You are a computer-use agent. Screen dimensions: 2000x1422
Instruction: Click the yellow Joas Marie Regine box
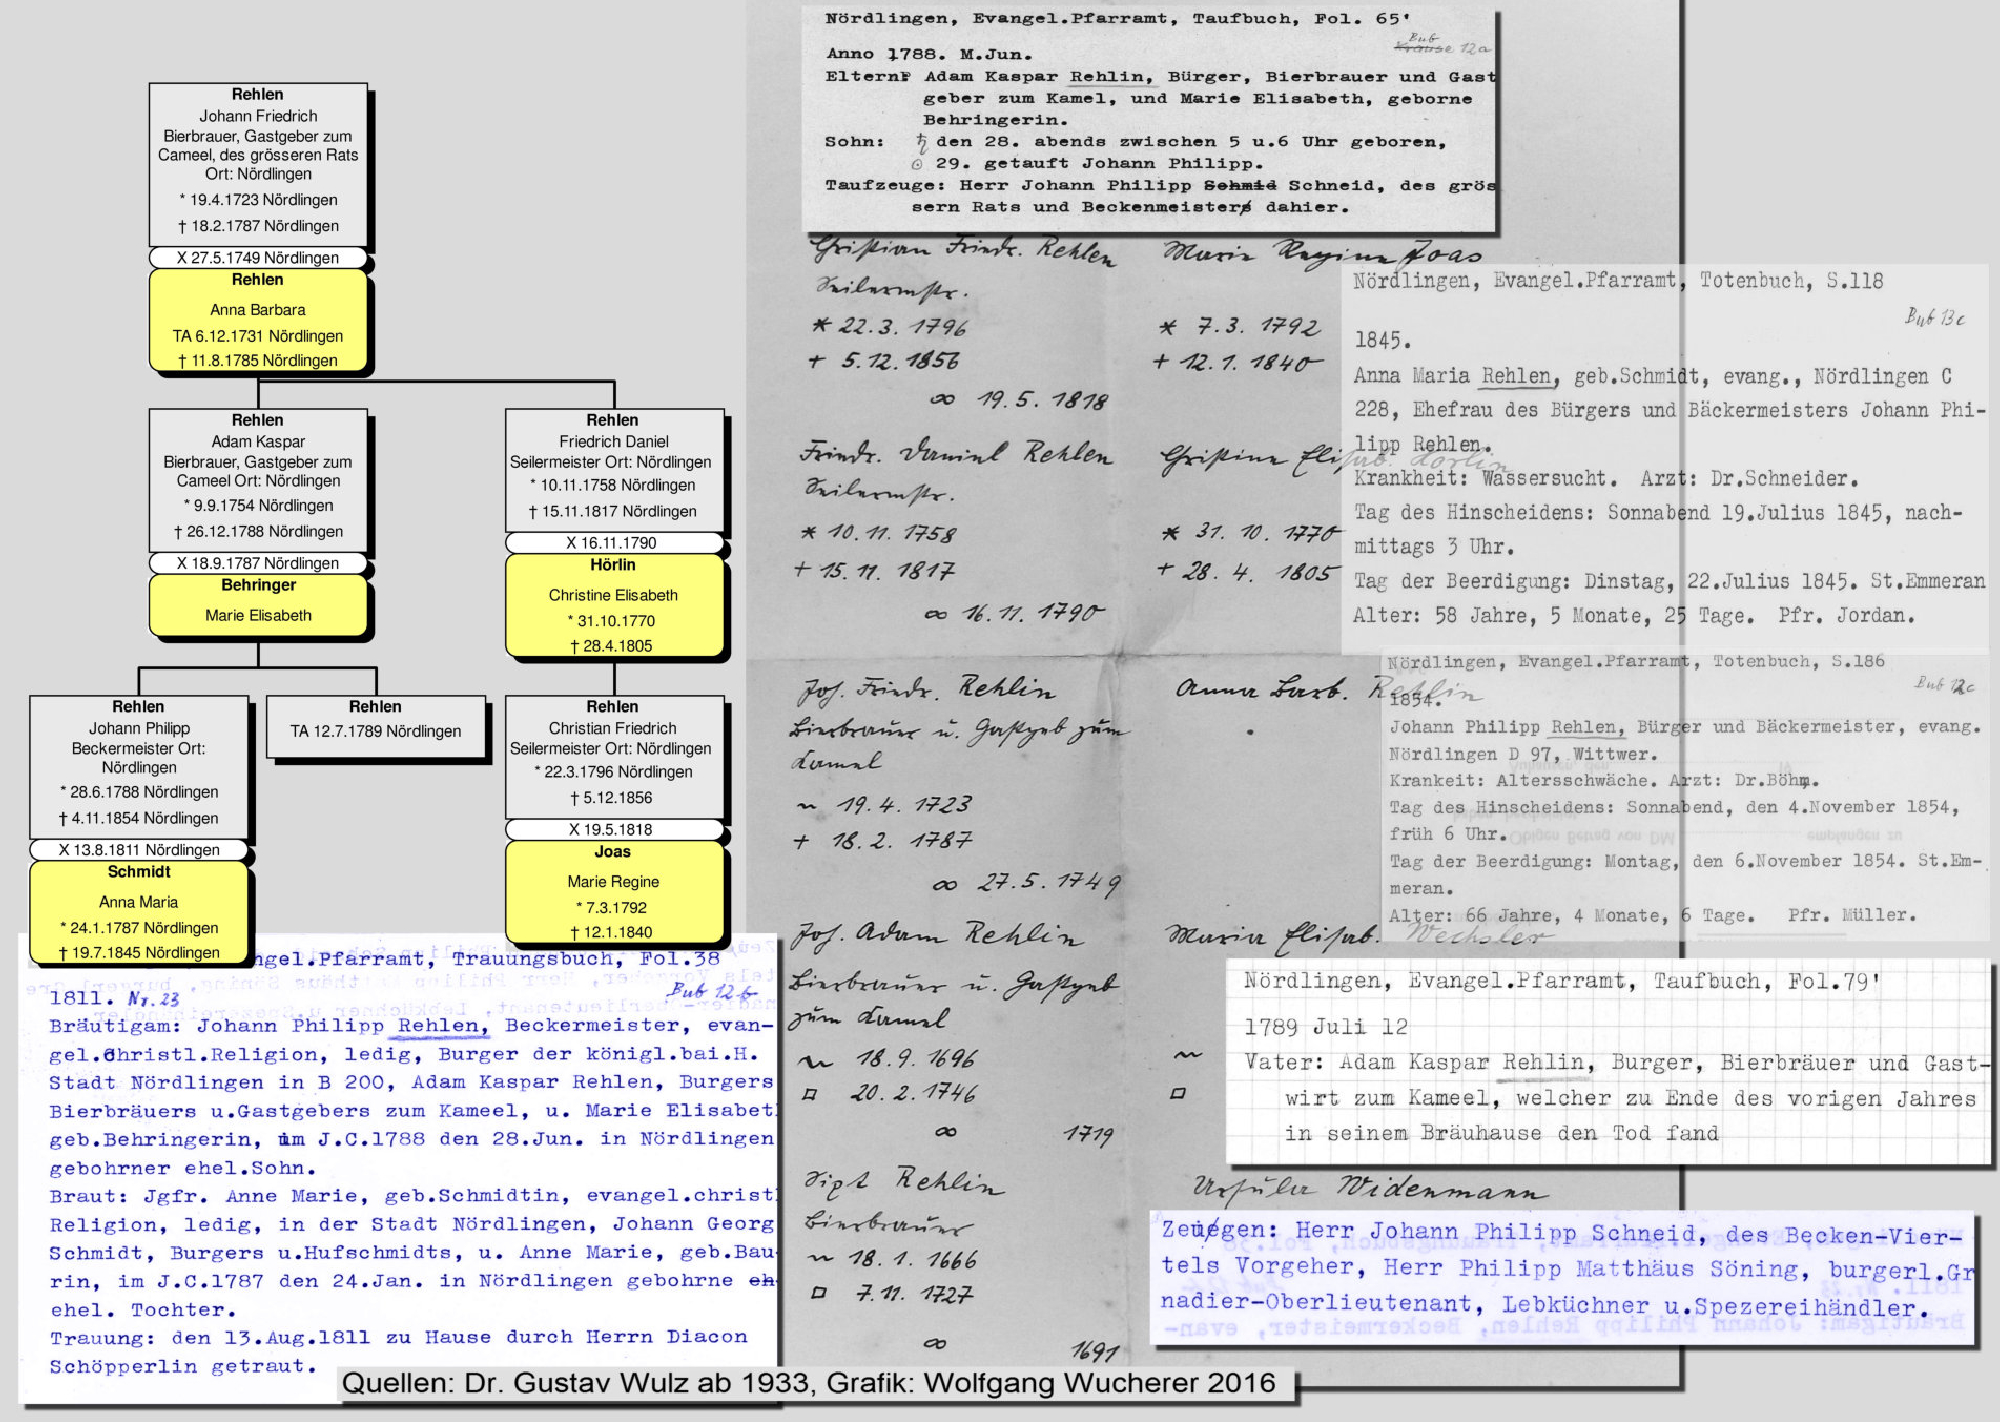614,892
